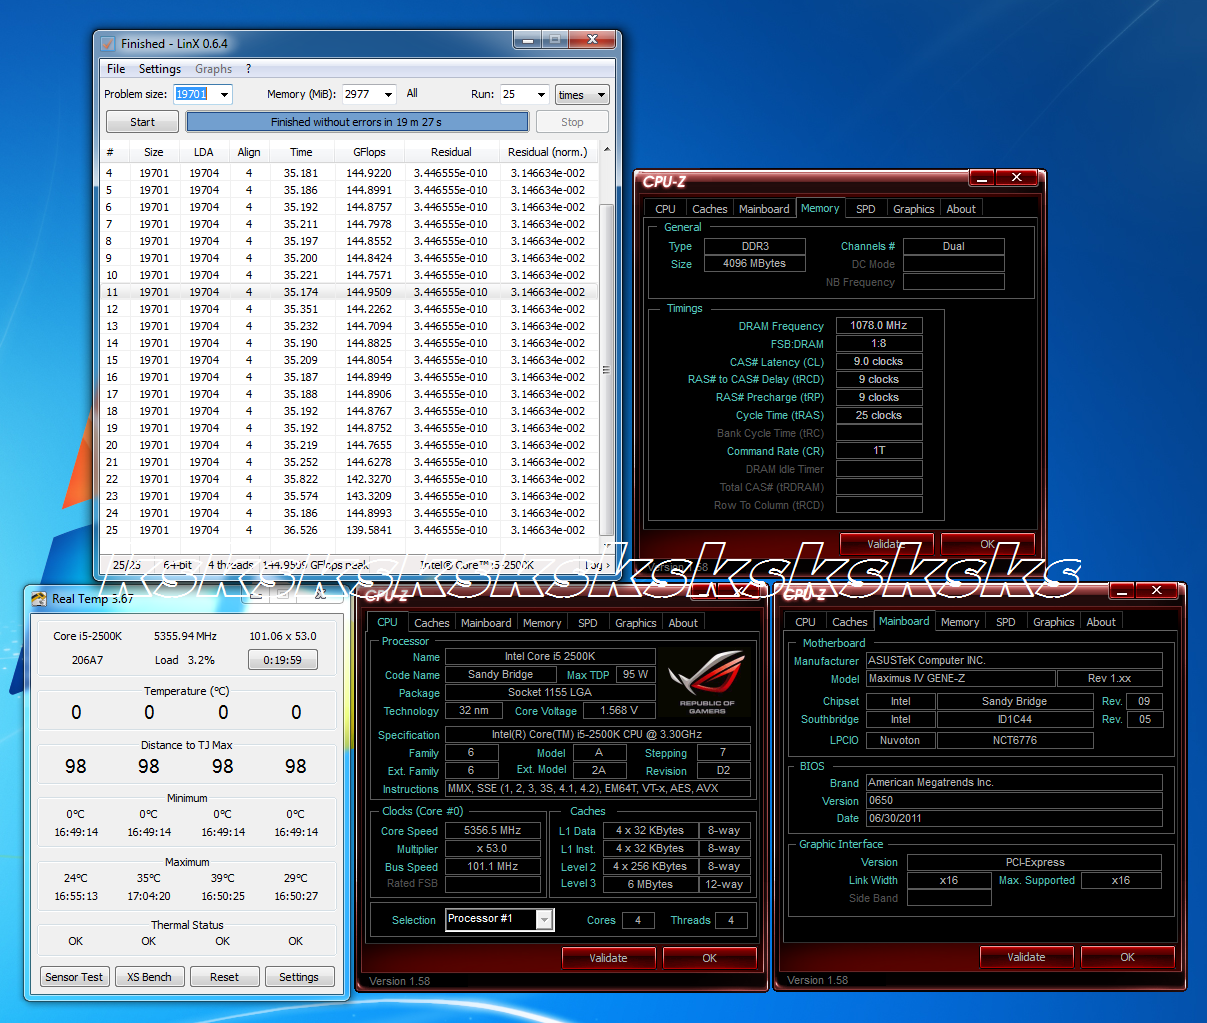Click the Real Temp title bar icon

[x=39, y=599]
